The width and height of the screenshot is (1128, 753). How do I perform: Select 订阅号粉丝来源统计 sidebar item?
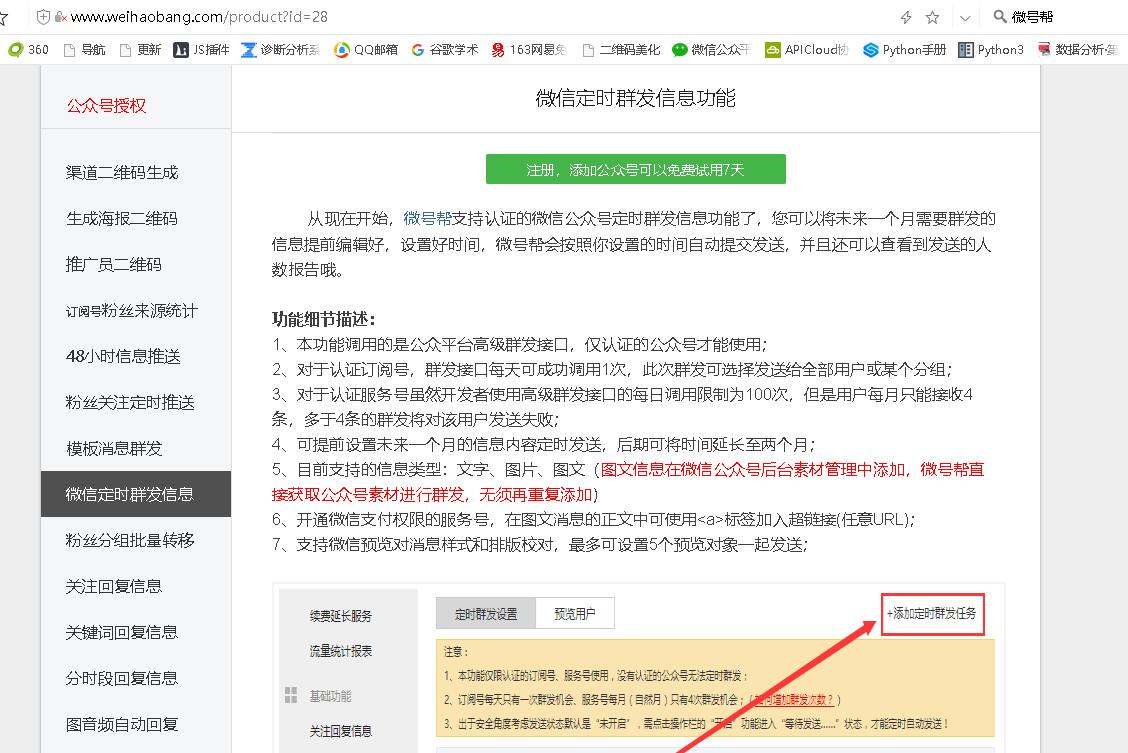point(132,311)
